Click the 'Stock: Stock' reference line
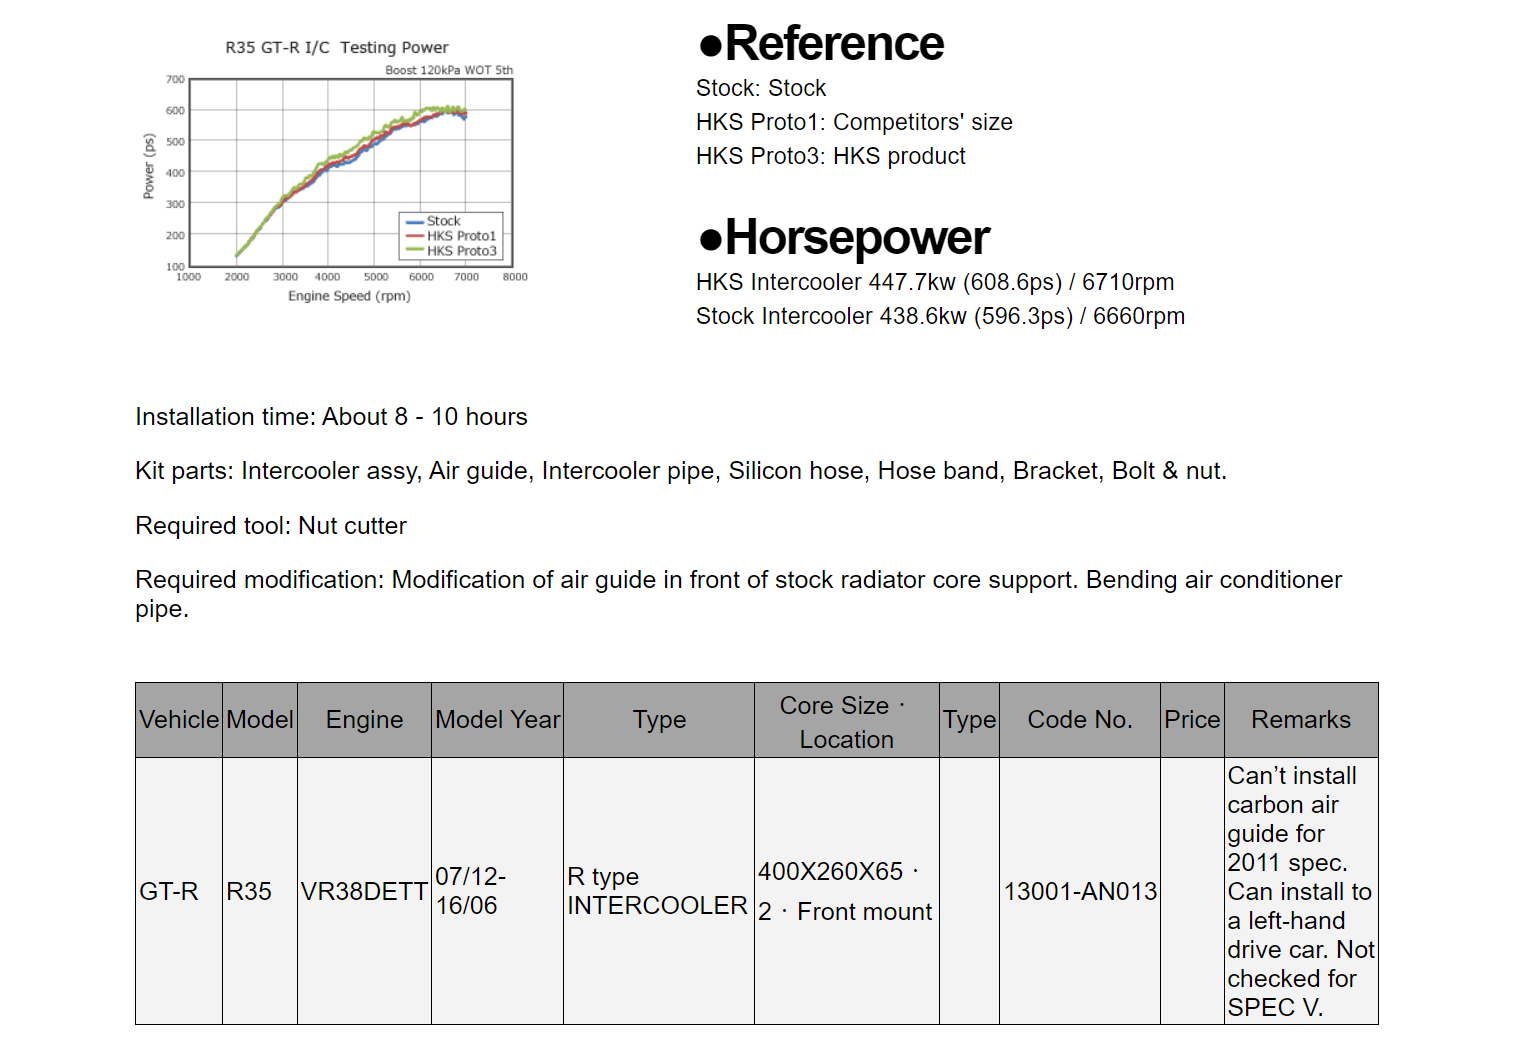Image resolution: width=1519 pixels, height=1040 pixels. [x=761, y=88]
